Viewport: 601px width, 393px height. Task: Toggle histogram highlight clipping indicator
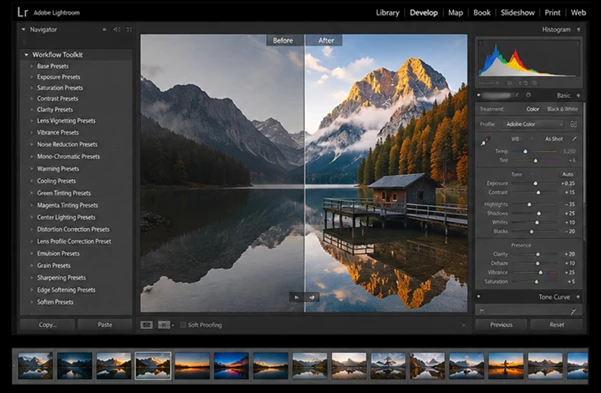click(578, 43)
